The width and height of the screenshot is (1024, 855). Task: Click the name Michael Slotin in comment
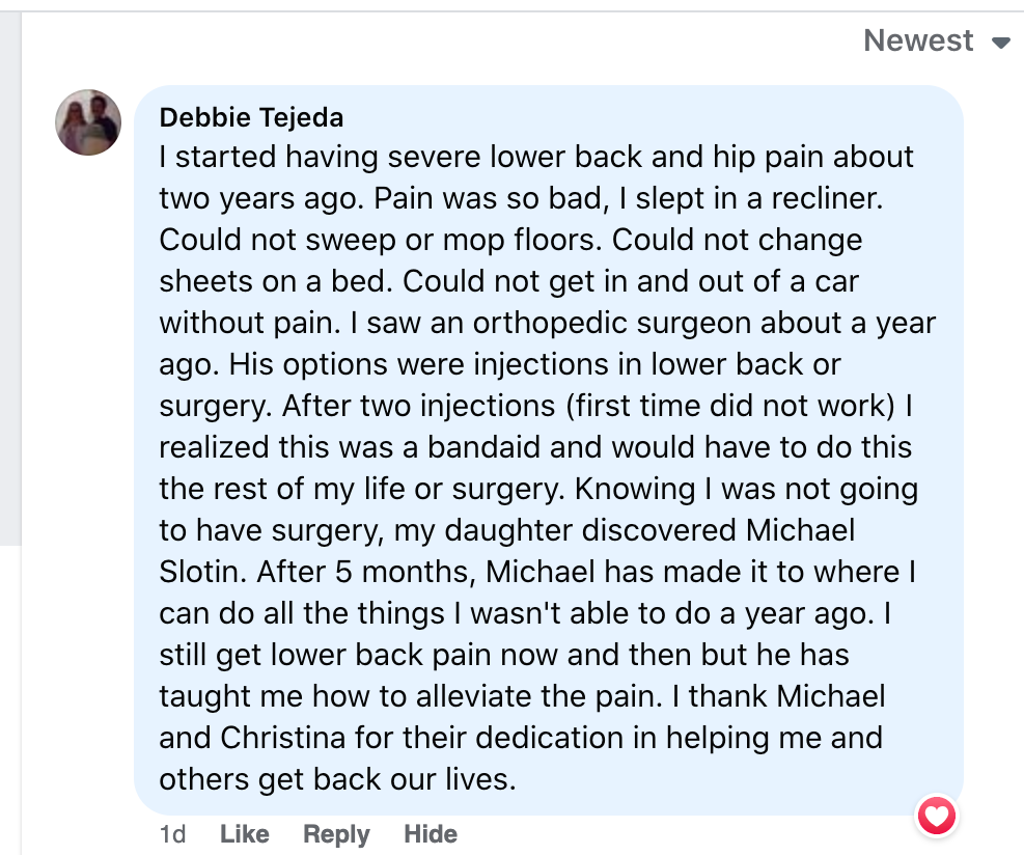pos(507,551)
